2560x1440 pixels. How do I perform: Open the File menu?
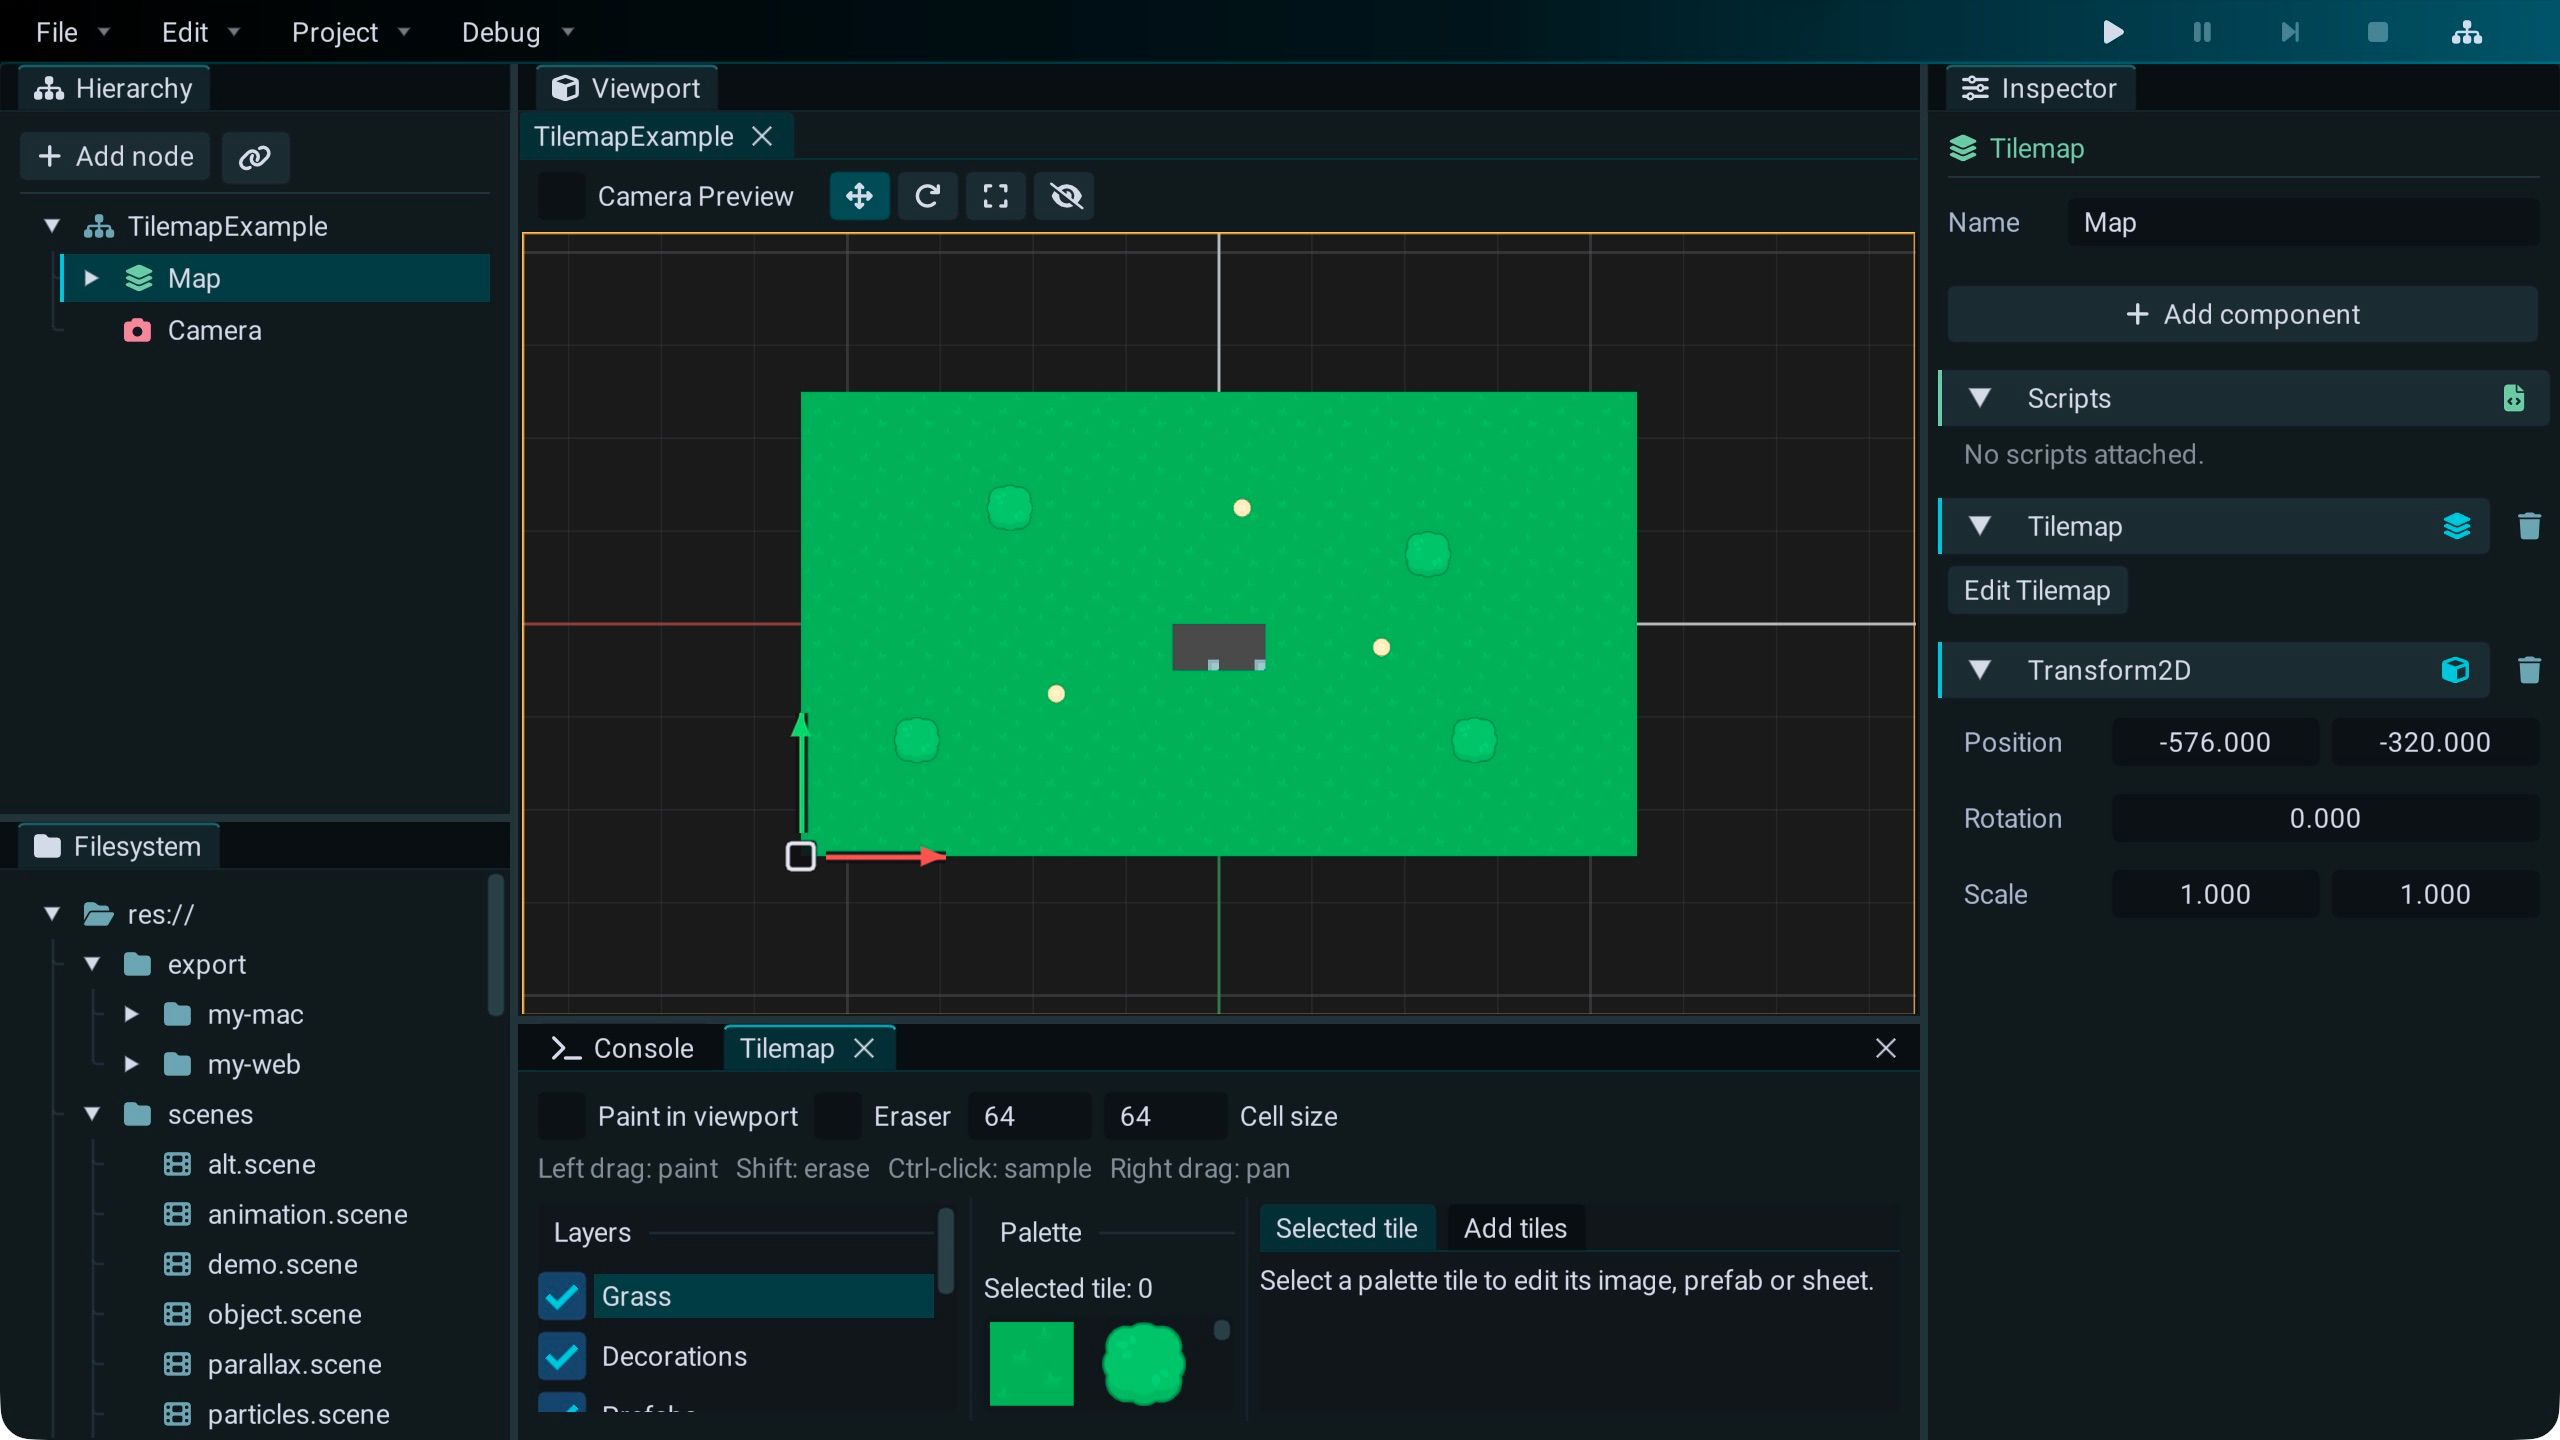(x=72, y=32)
